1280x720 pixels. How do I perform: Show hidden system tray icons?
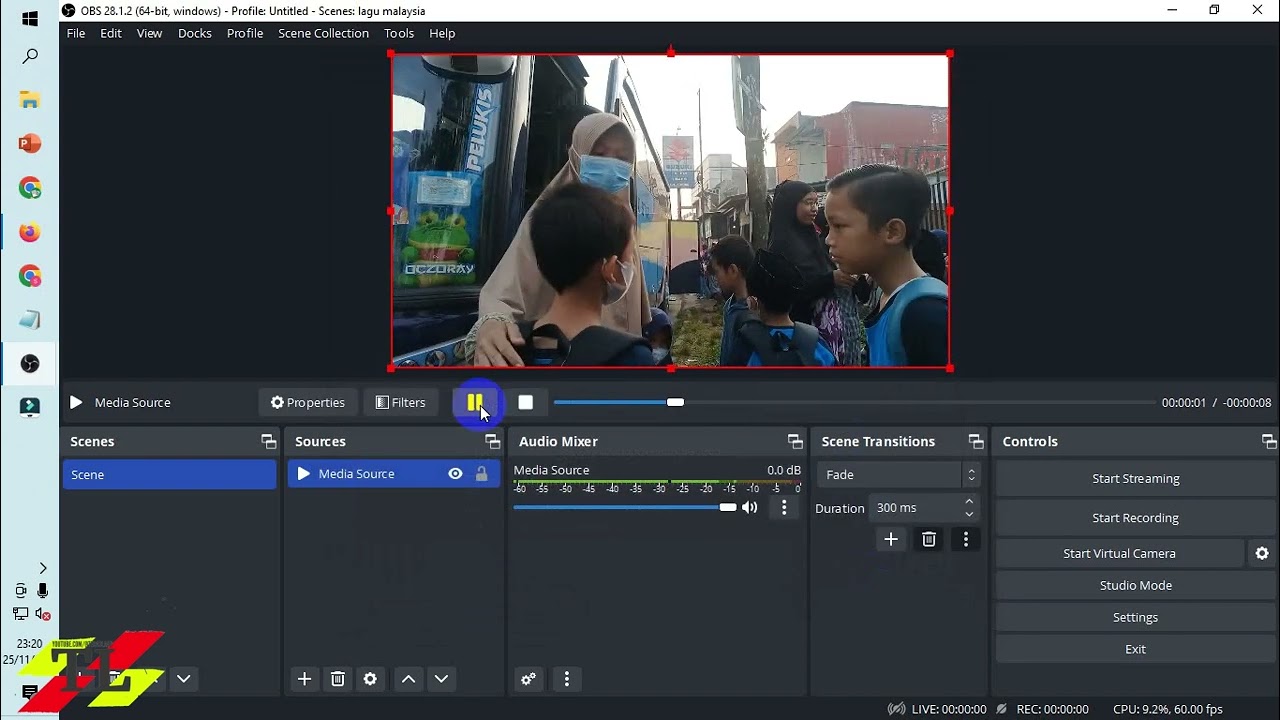tap(42, 568)
